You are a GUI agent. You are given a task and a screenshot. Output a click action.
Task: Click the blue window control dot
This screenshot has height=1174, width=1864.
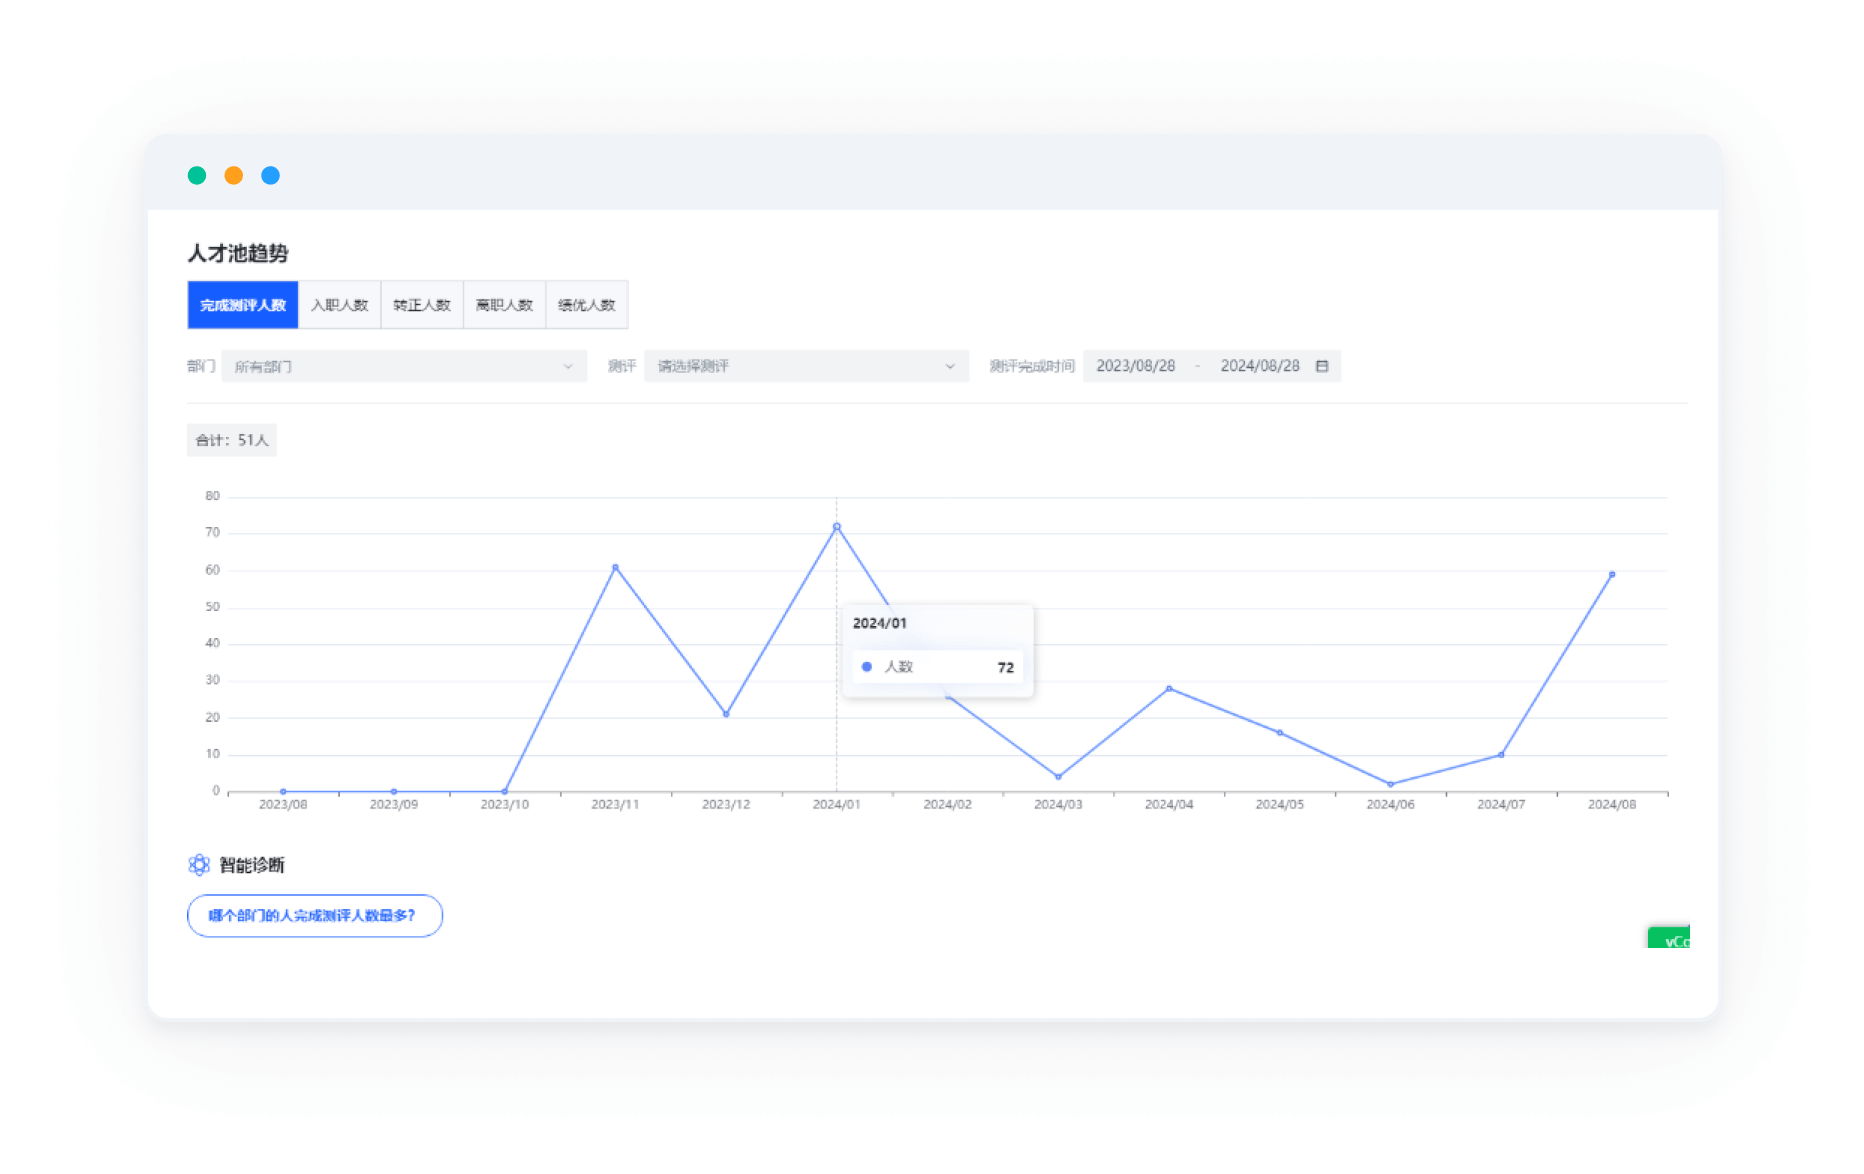coord(271,175)
